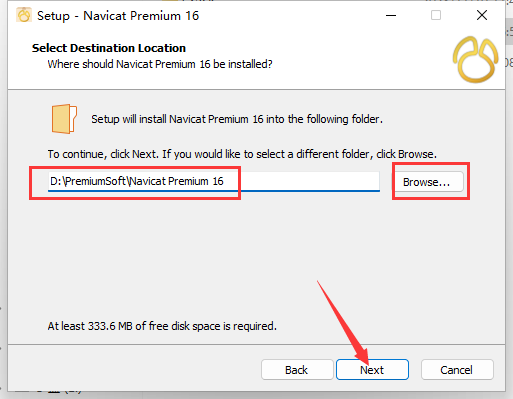
Task: Click the red arrow pointing at Next
Action: pyautogui.click(x=343, y=323)
